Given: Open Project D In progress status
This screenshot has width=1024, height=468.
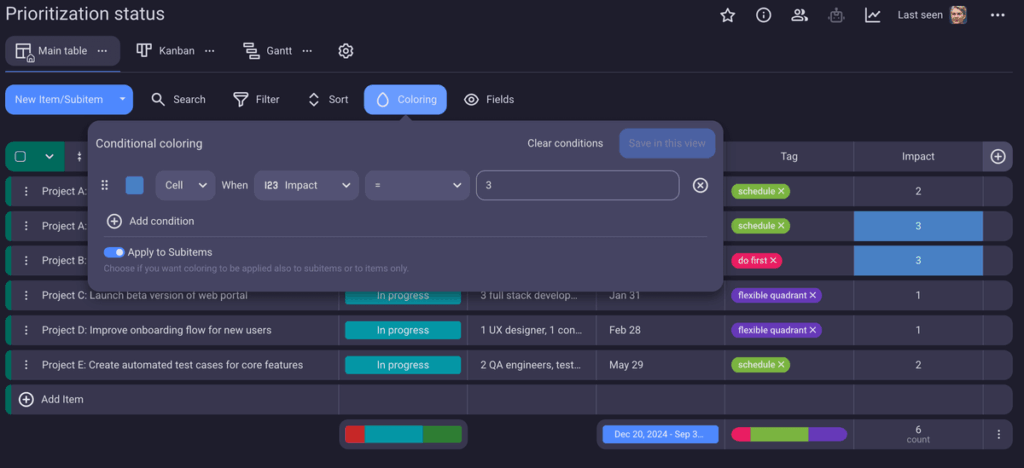Looking at the screenshot, I should (403, 330).
